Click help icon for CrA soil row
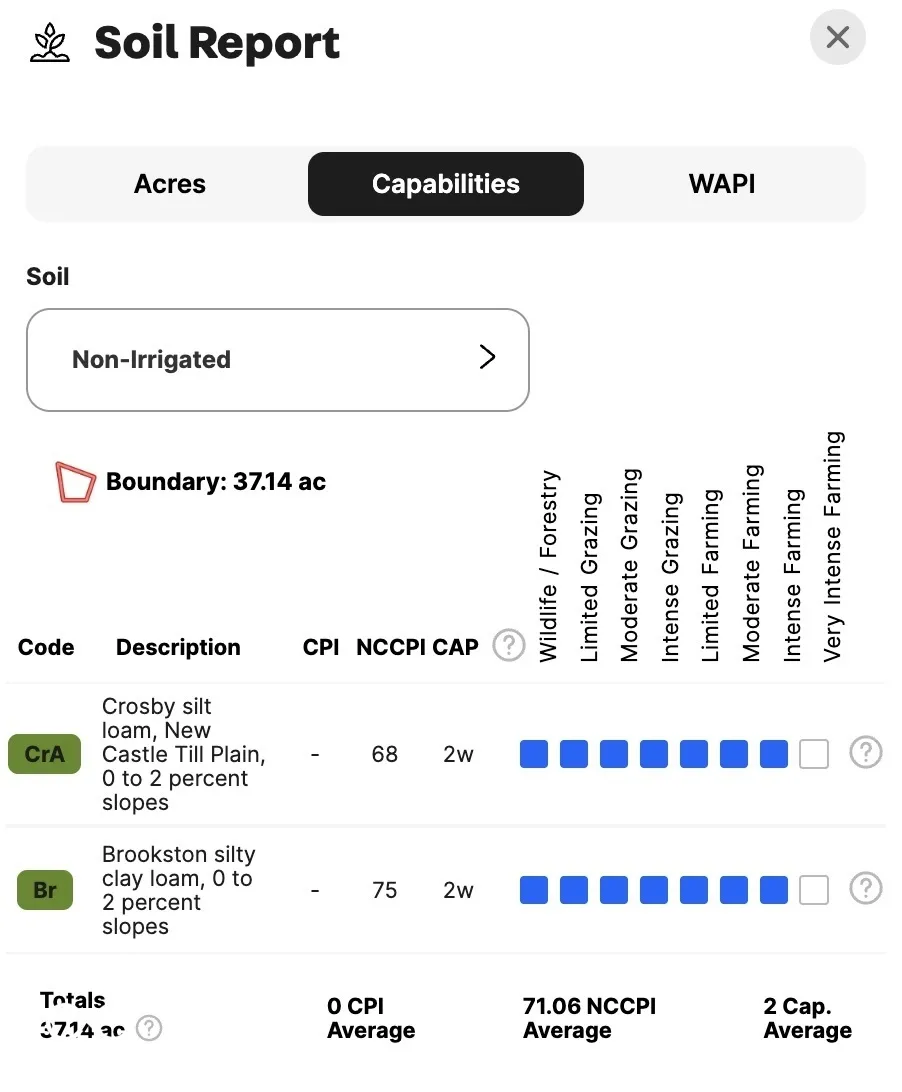902x1092 pixels. tap(865, 753)
